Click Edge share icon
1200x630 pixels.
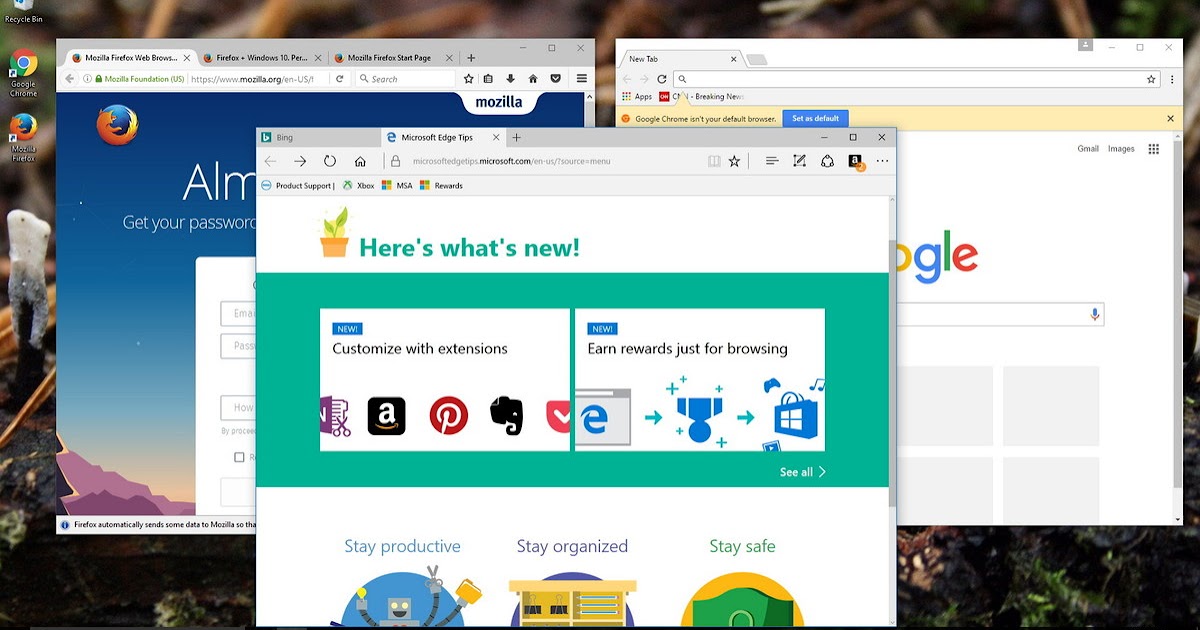pos(827,161)
